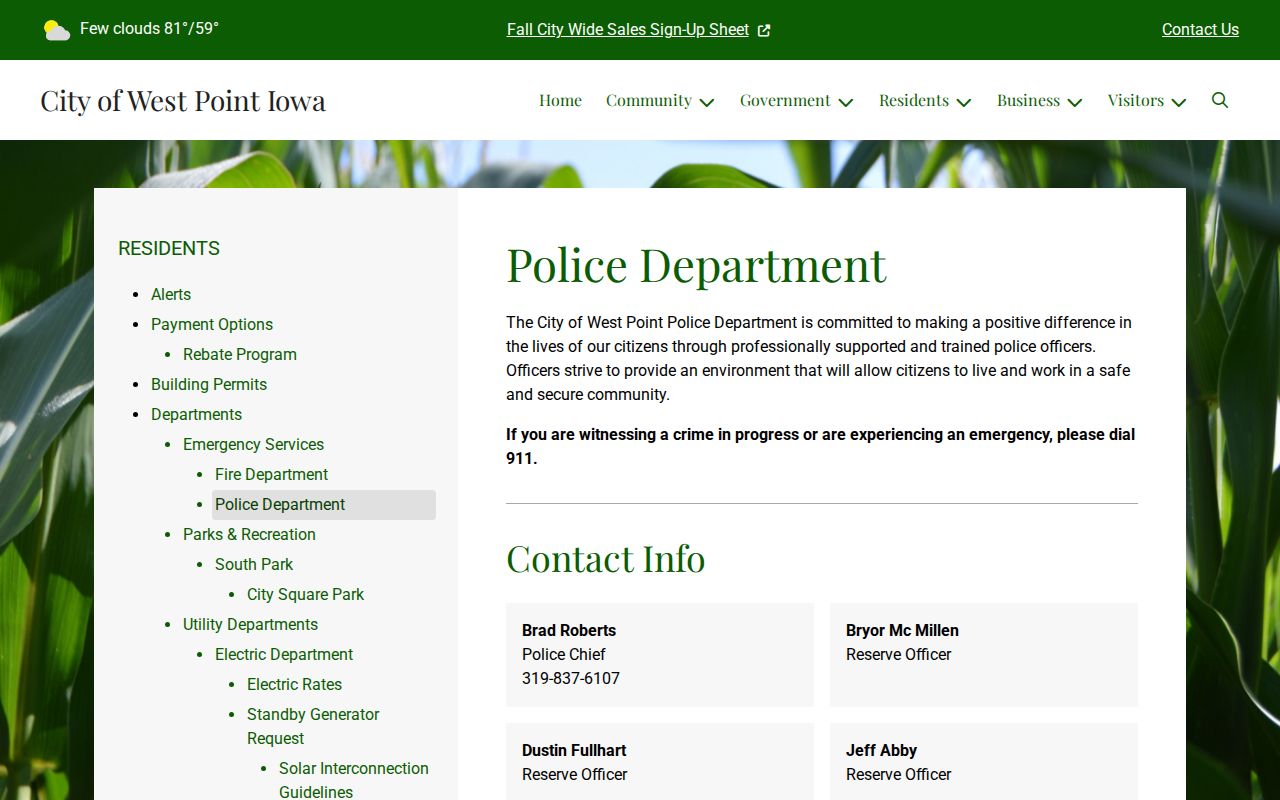Open the Residents menu item
The image size is (1280, 800).
[914, 100]
